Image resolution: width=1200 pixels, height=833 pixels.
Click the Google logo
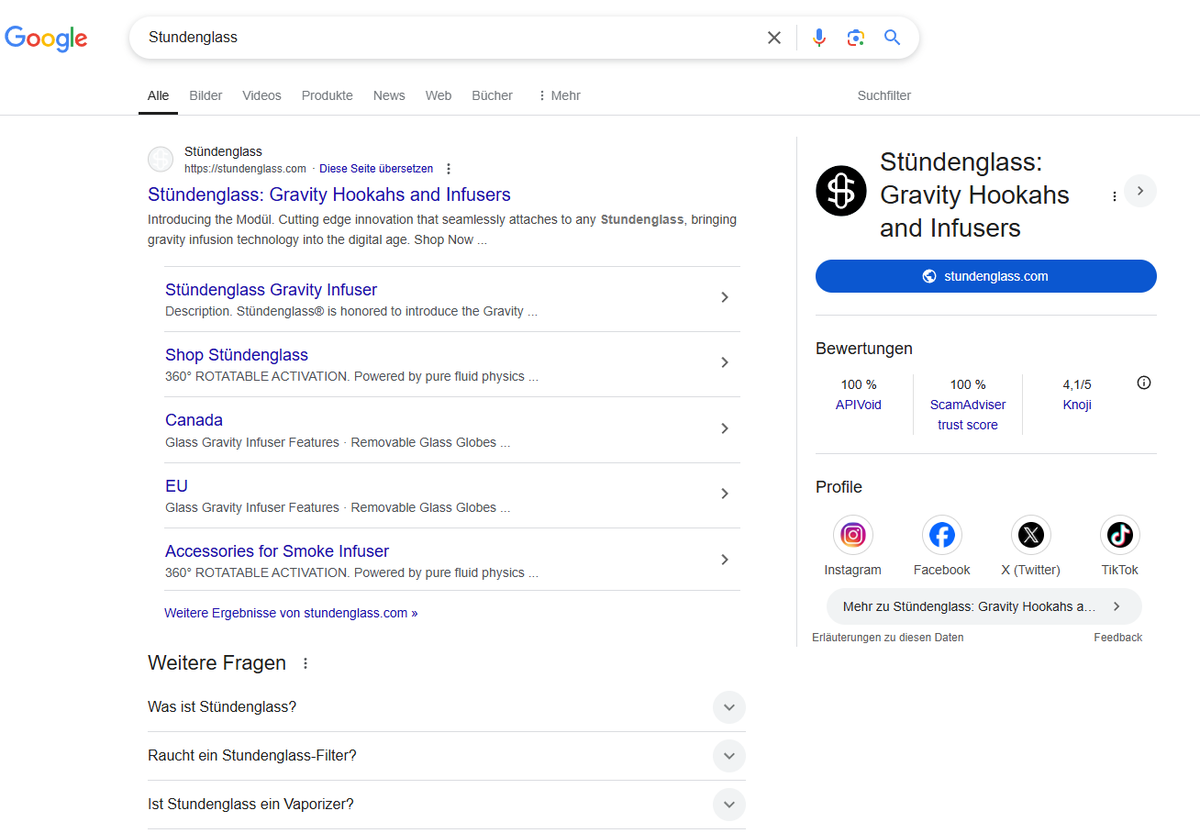[x=46, y=38]
